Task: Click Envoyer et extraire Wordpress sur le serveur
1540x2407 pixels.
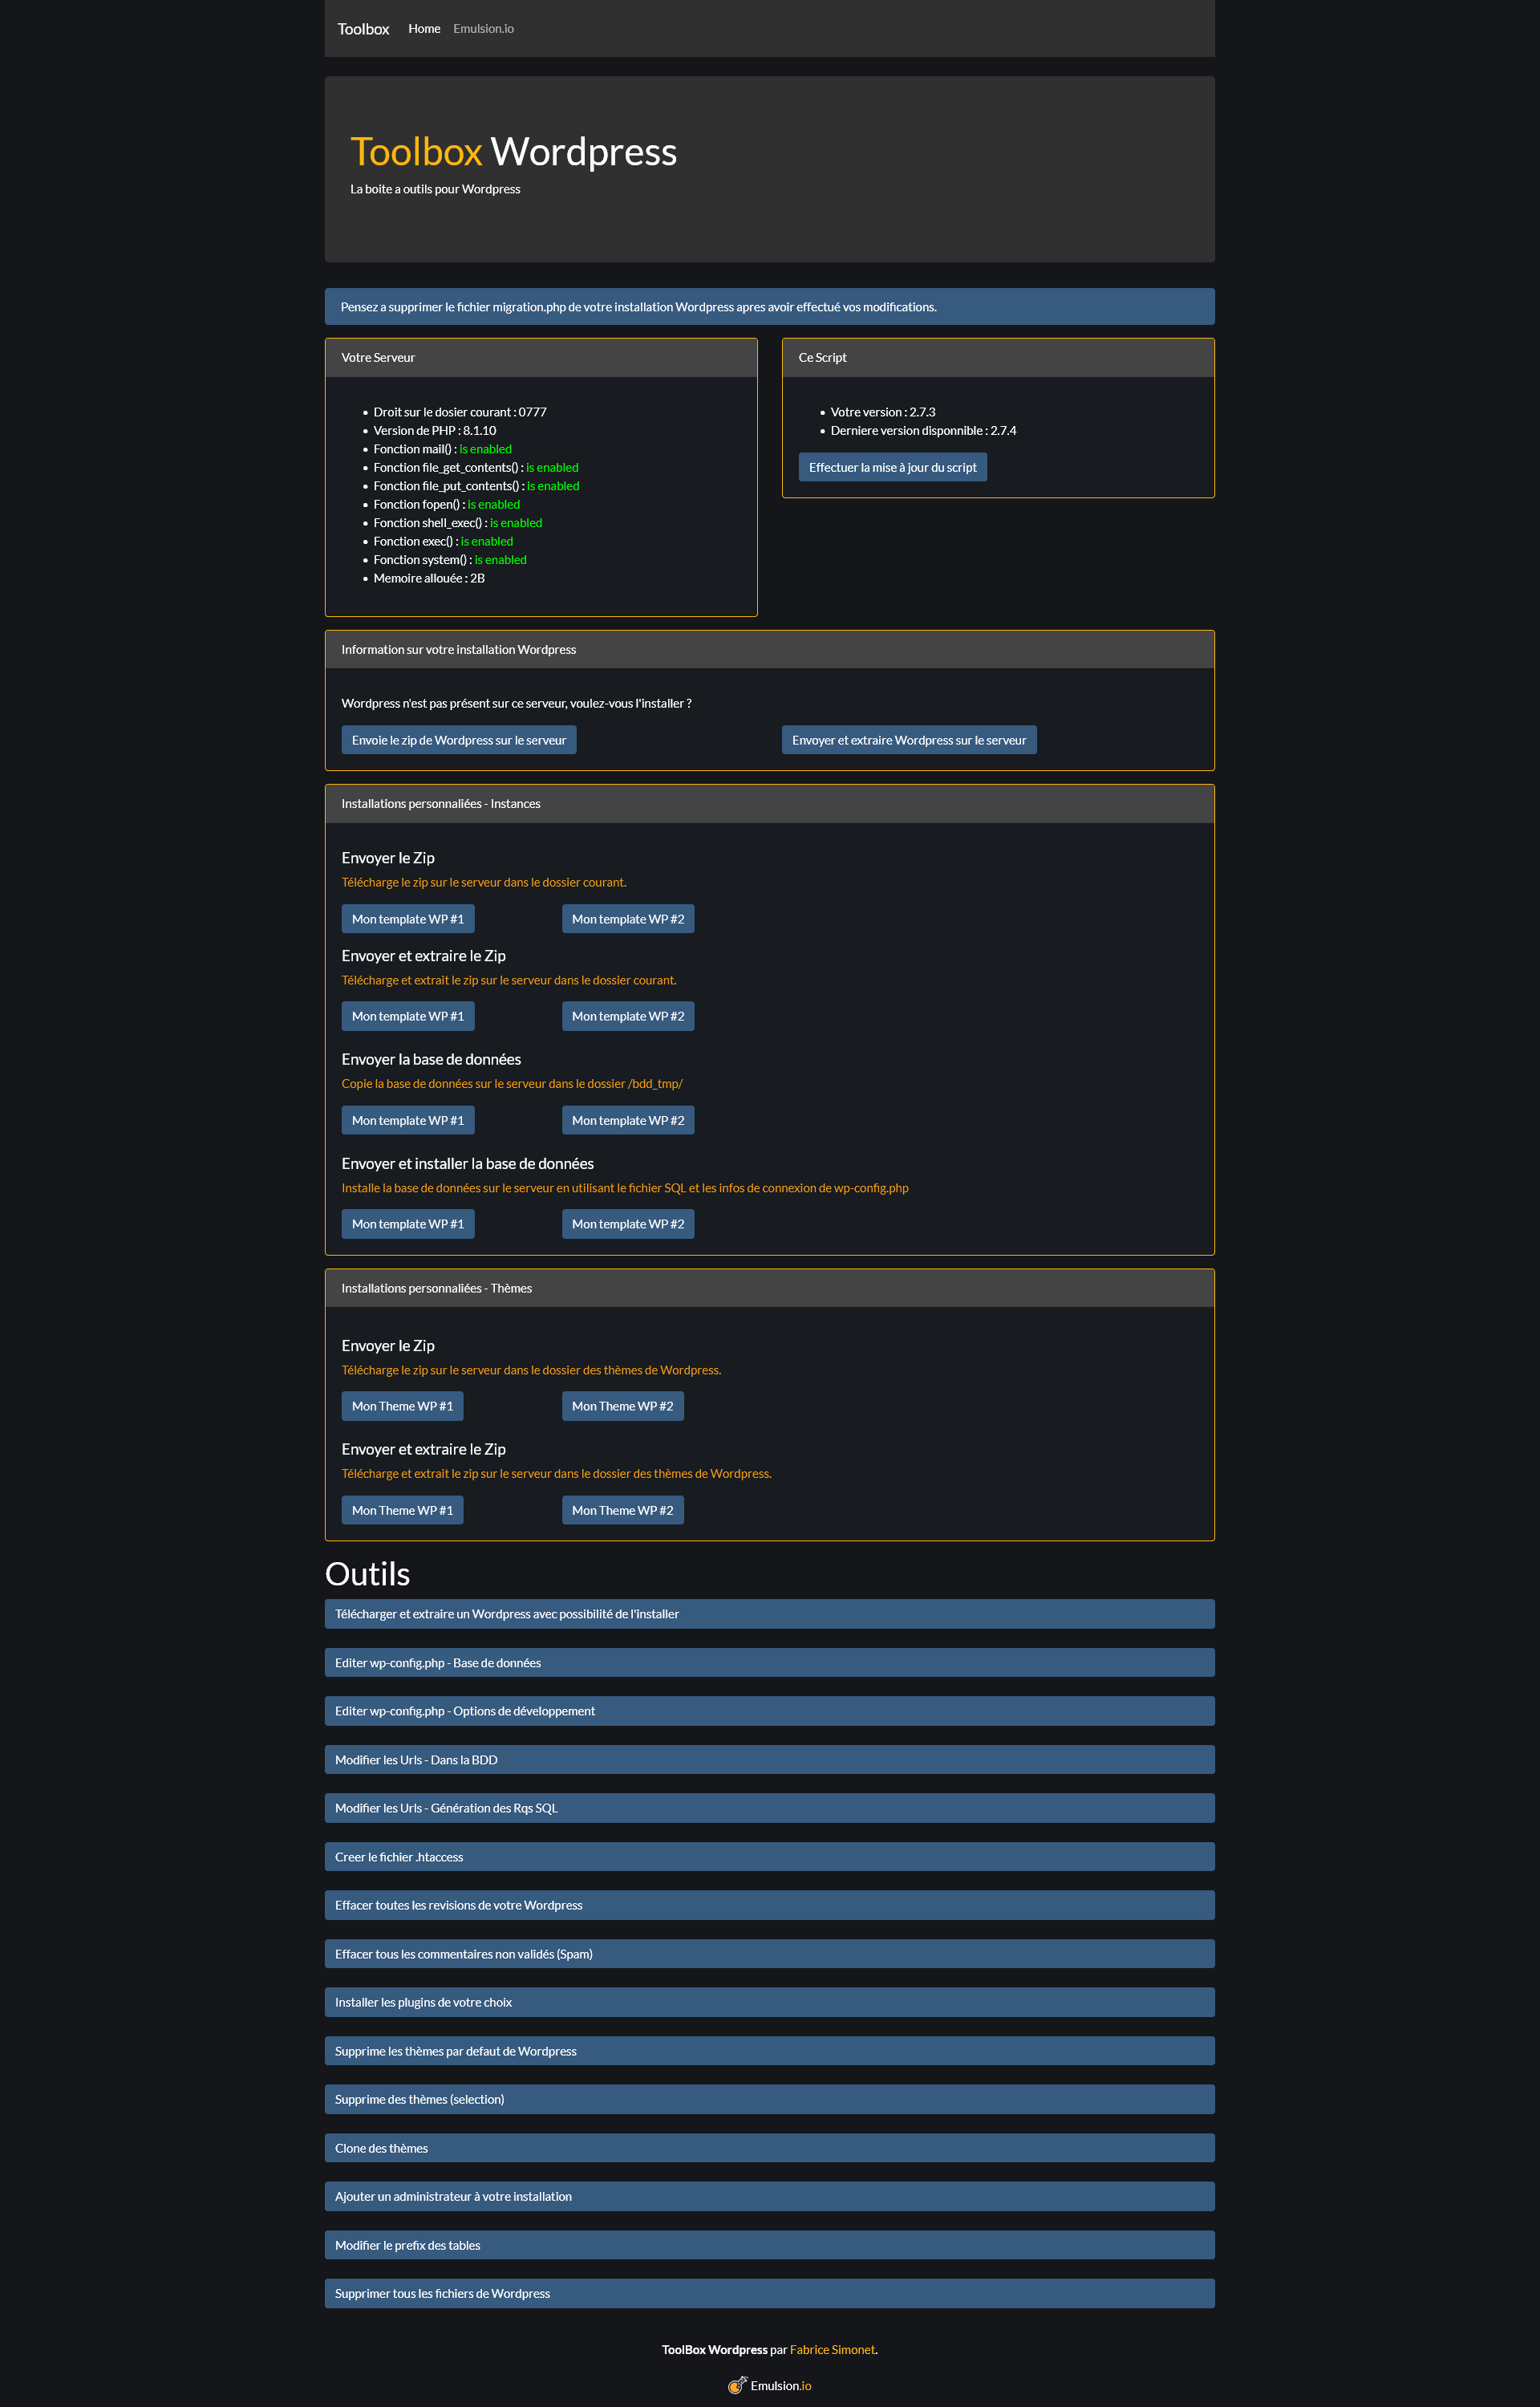Action: point(908,740)
